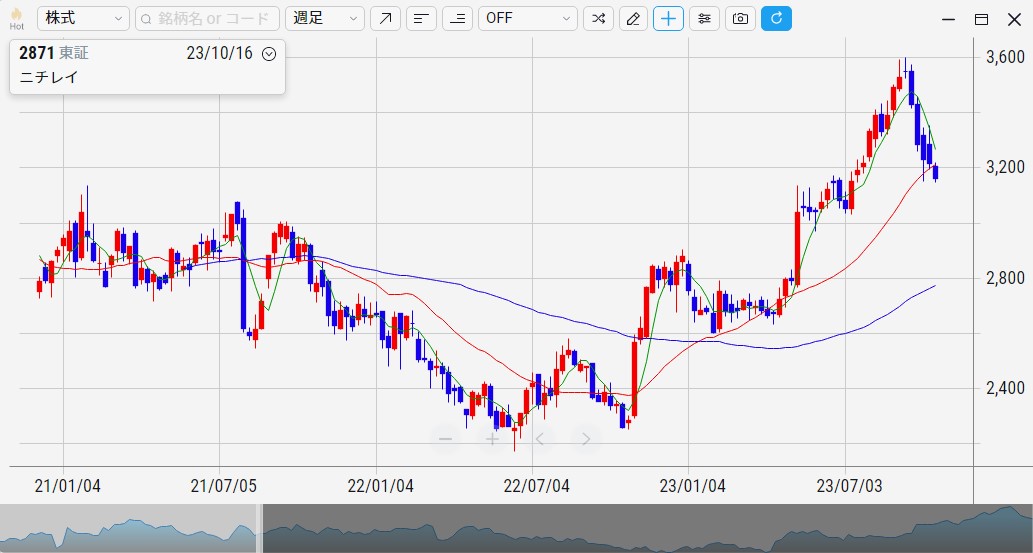Take a chart snapshot with camera icon
Image resolution: width=1033 pixels, height=553 pixels.
point(740,18)
